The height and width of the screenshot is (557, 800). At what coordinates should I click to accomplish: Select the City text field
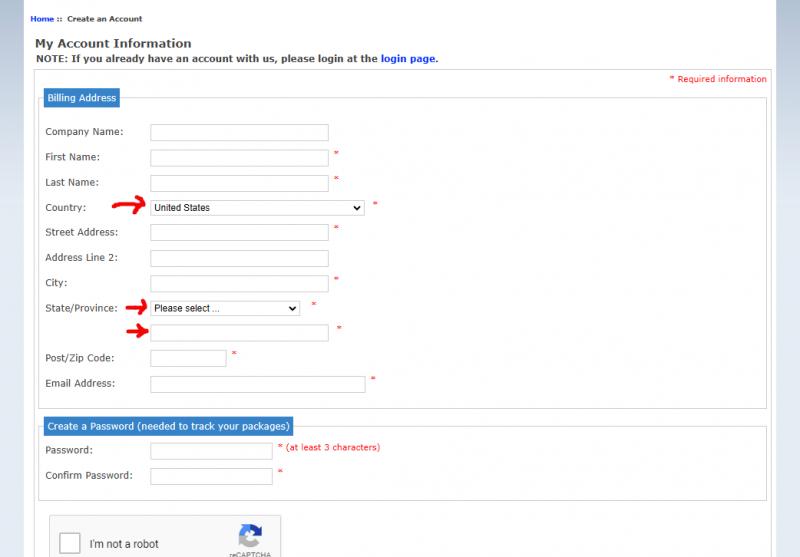click(239, 284)
